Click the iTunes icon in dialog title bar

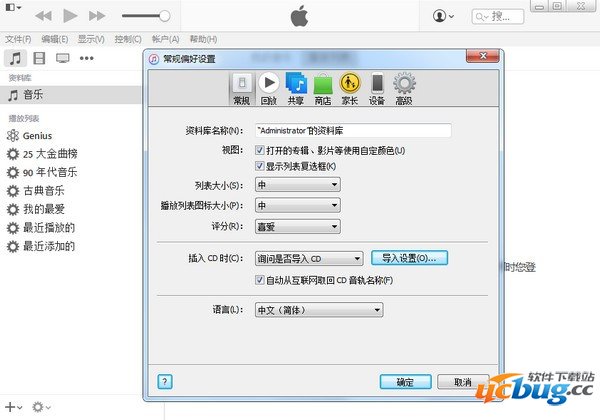point(154,59)
